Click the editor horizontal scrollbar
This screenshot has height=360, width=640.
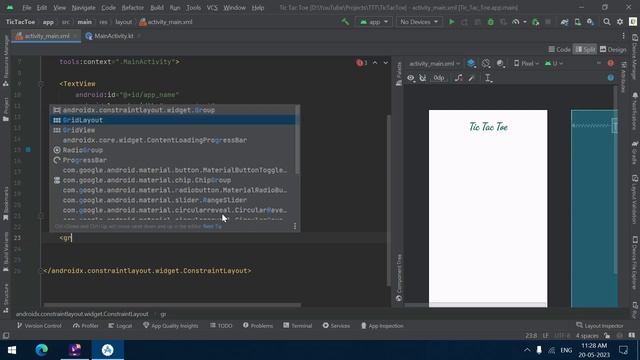pos(172,304)
